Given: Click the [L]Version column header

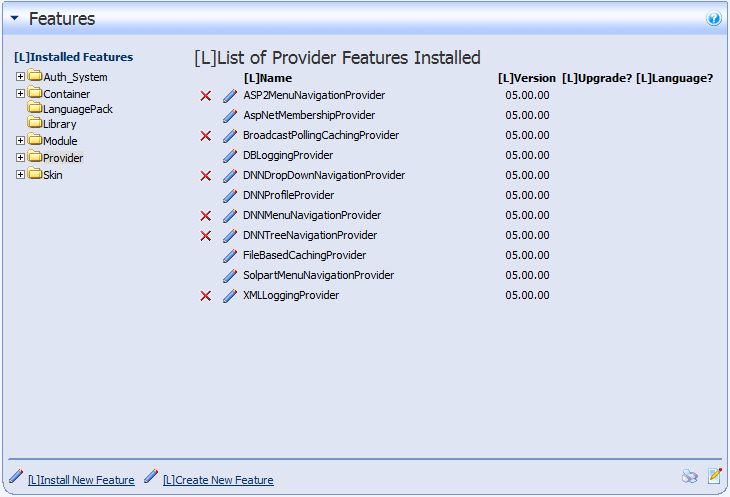Looking at the screenshot, I should pos(527,78).
